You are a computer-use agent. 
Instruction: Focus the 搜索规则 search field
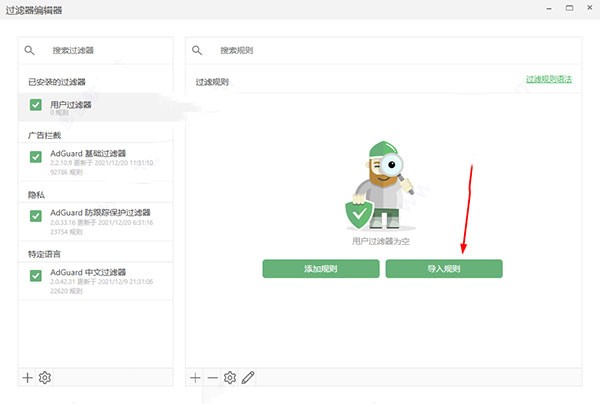pos(380,50)
